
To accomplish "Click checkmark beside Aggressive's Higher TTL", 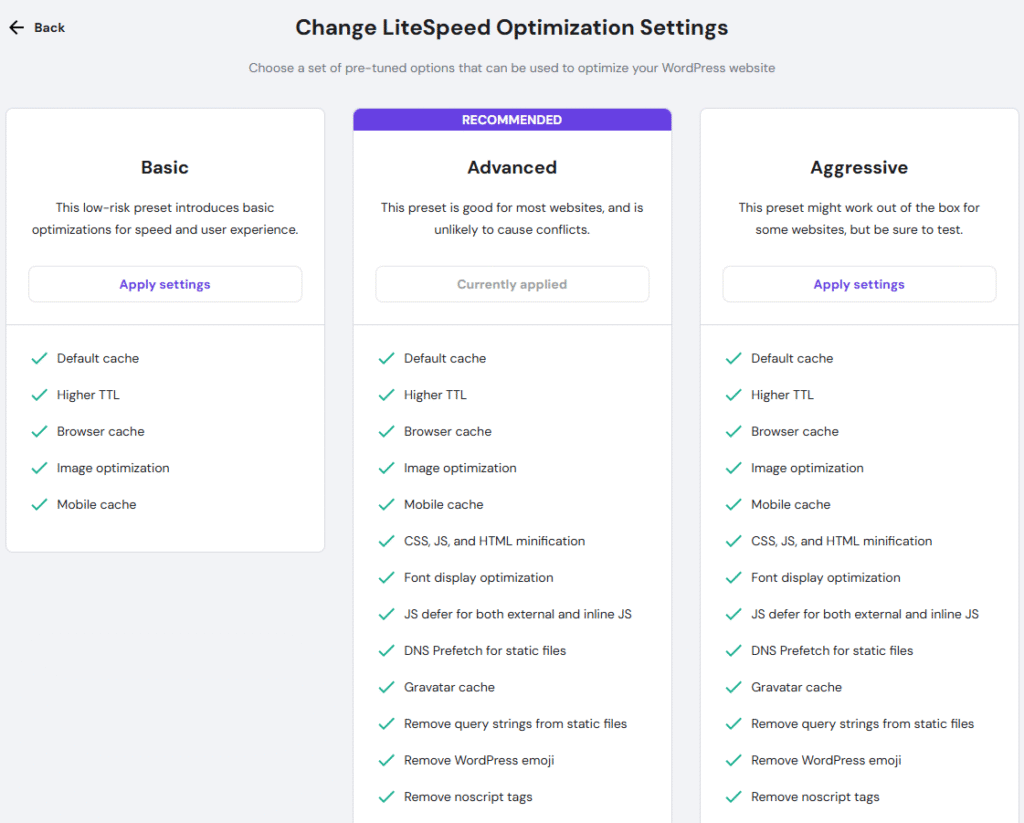I will [733, 395].
